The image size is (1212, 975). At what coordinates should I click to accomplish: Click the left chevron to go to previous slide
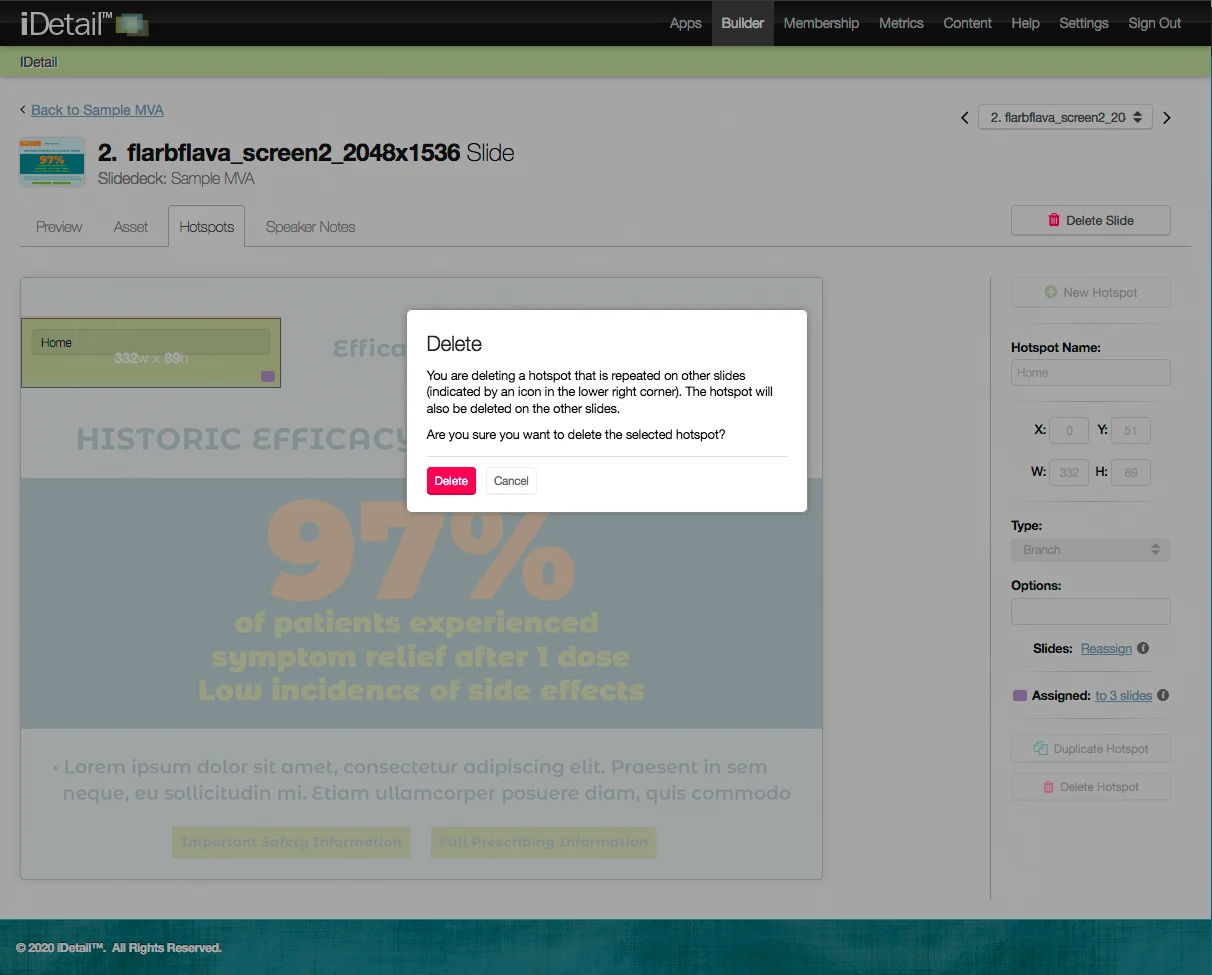(964, 117)
